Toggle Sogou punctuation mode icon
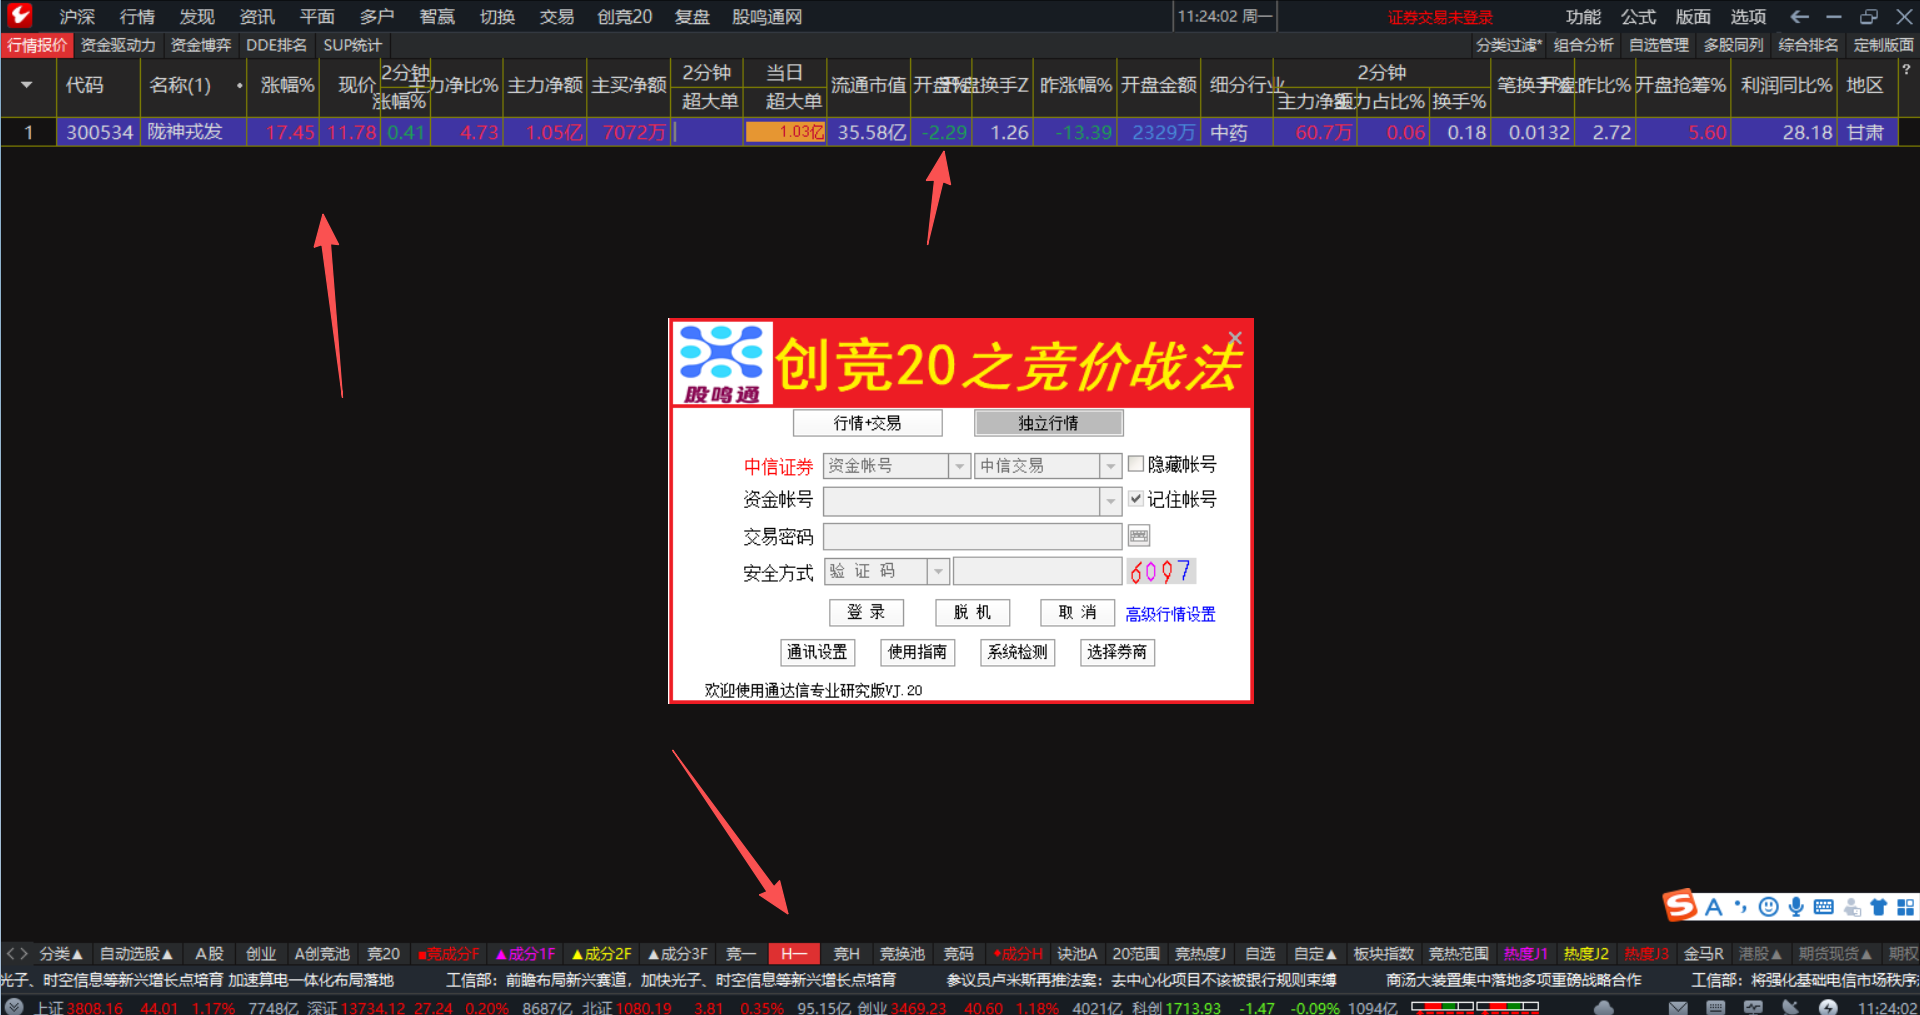1920x1015 pixels. (x=1741, y=907)
